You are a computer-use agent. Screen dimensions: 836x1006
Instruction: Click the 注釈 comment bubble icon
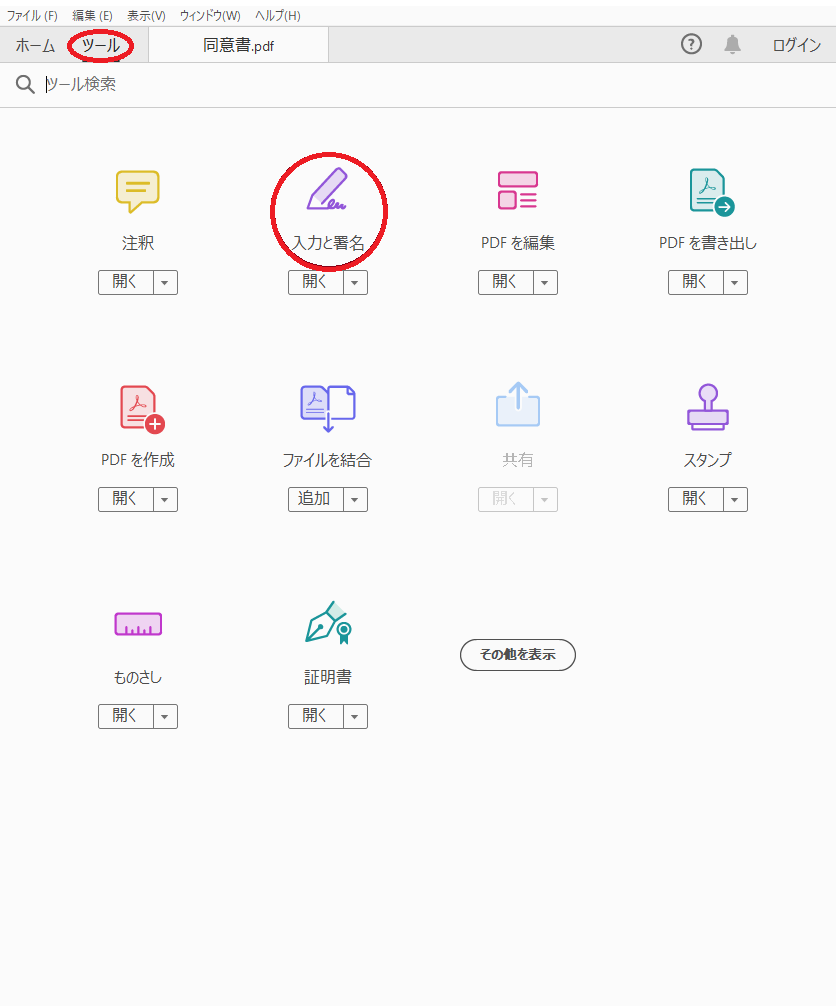(x=137, y=191)
